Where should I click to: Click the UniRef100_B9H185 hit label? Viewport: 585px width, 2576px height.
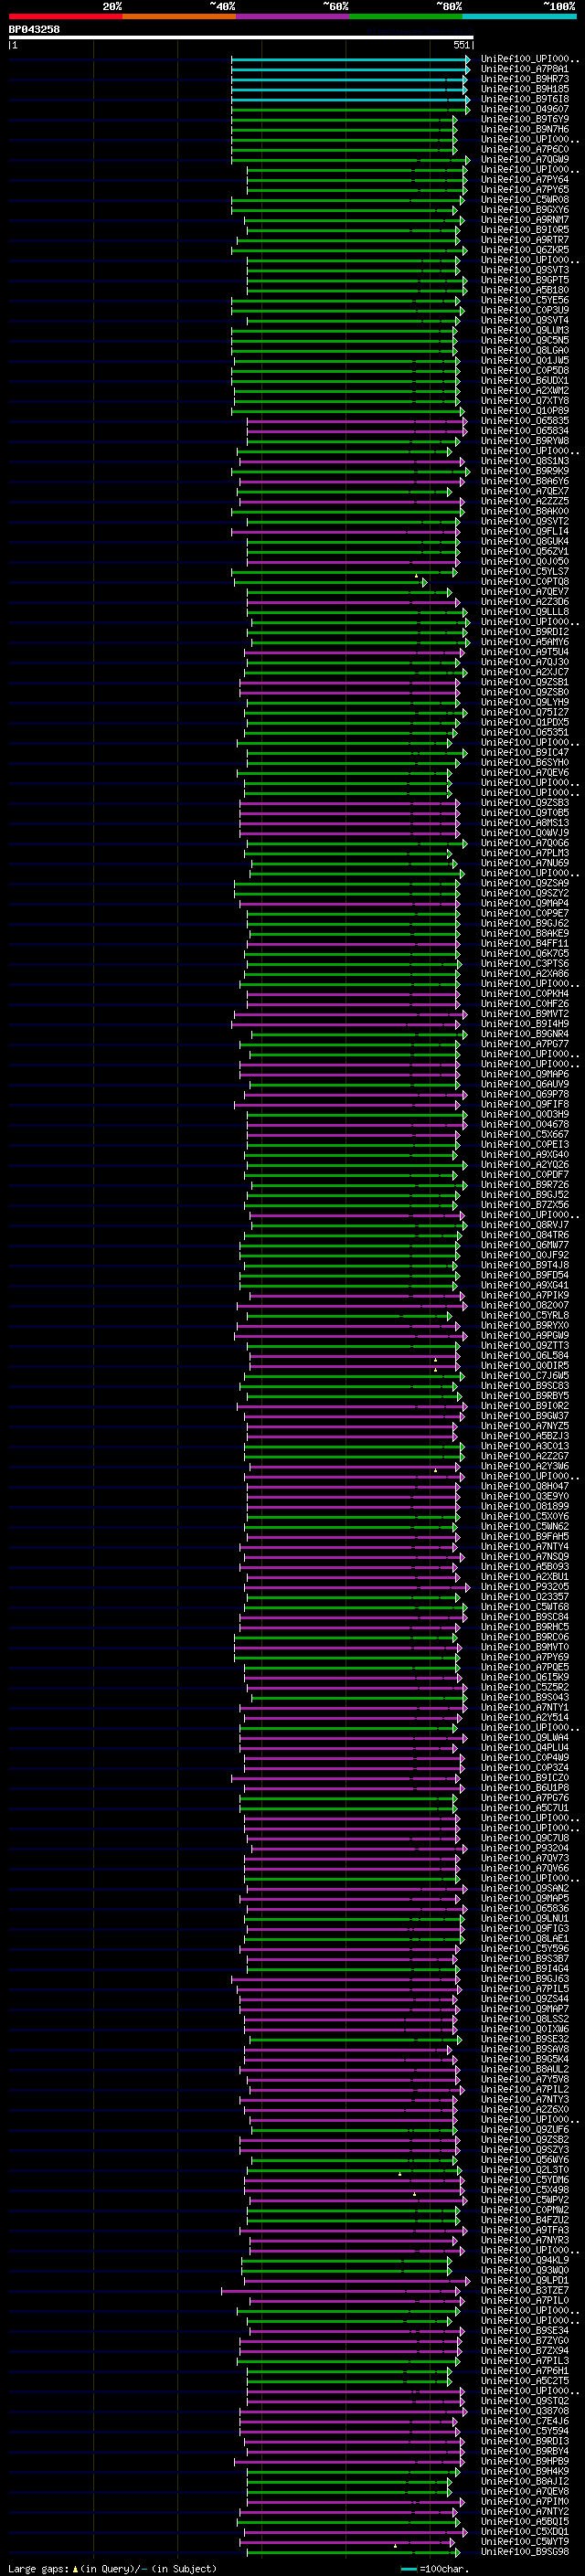coord(525,89)
